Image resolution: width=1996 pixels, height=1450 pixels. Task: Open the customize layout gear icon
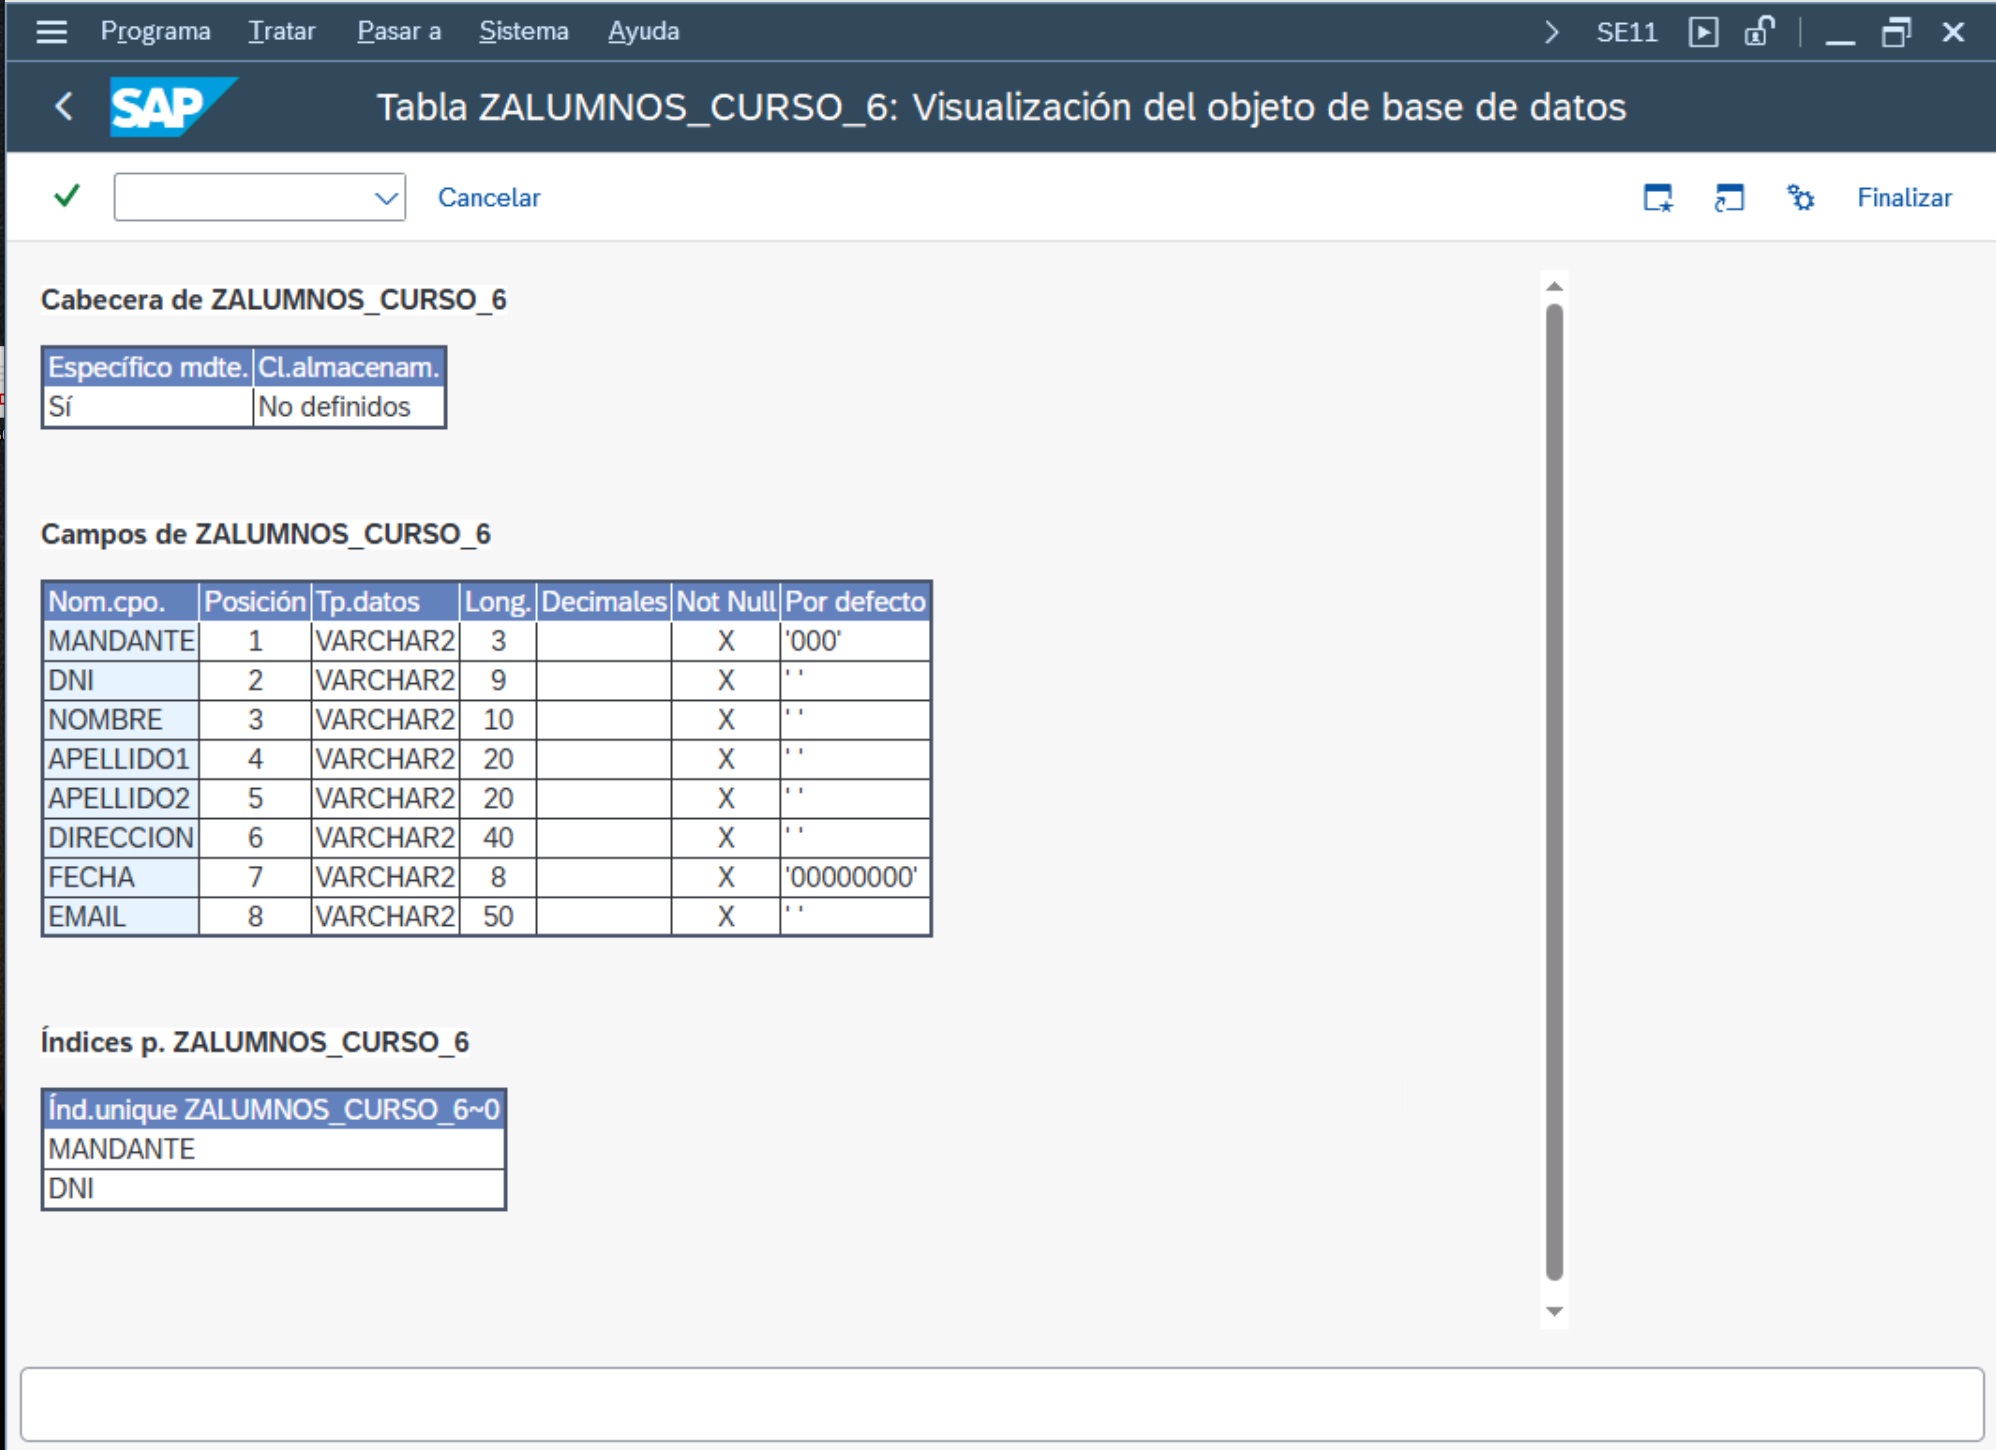pyautogui.click(x=1800, y=198)
